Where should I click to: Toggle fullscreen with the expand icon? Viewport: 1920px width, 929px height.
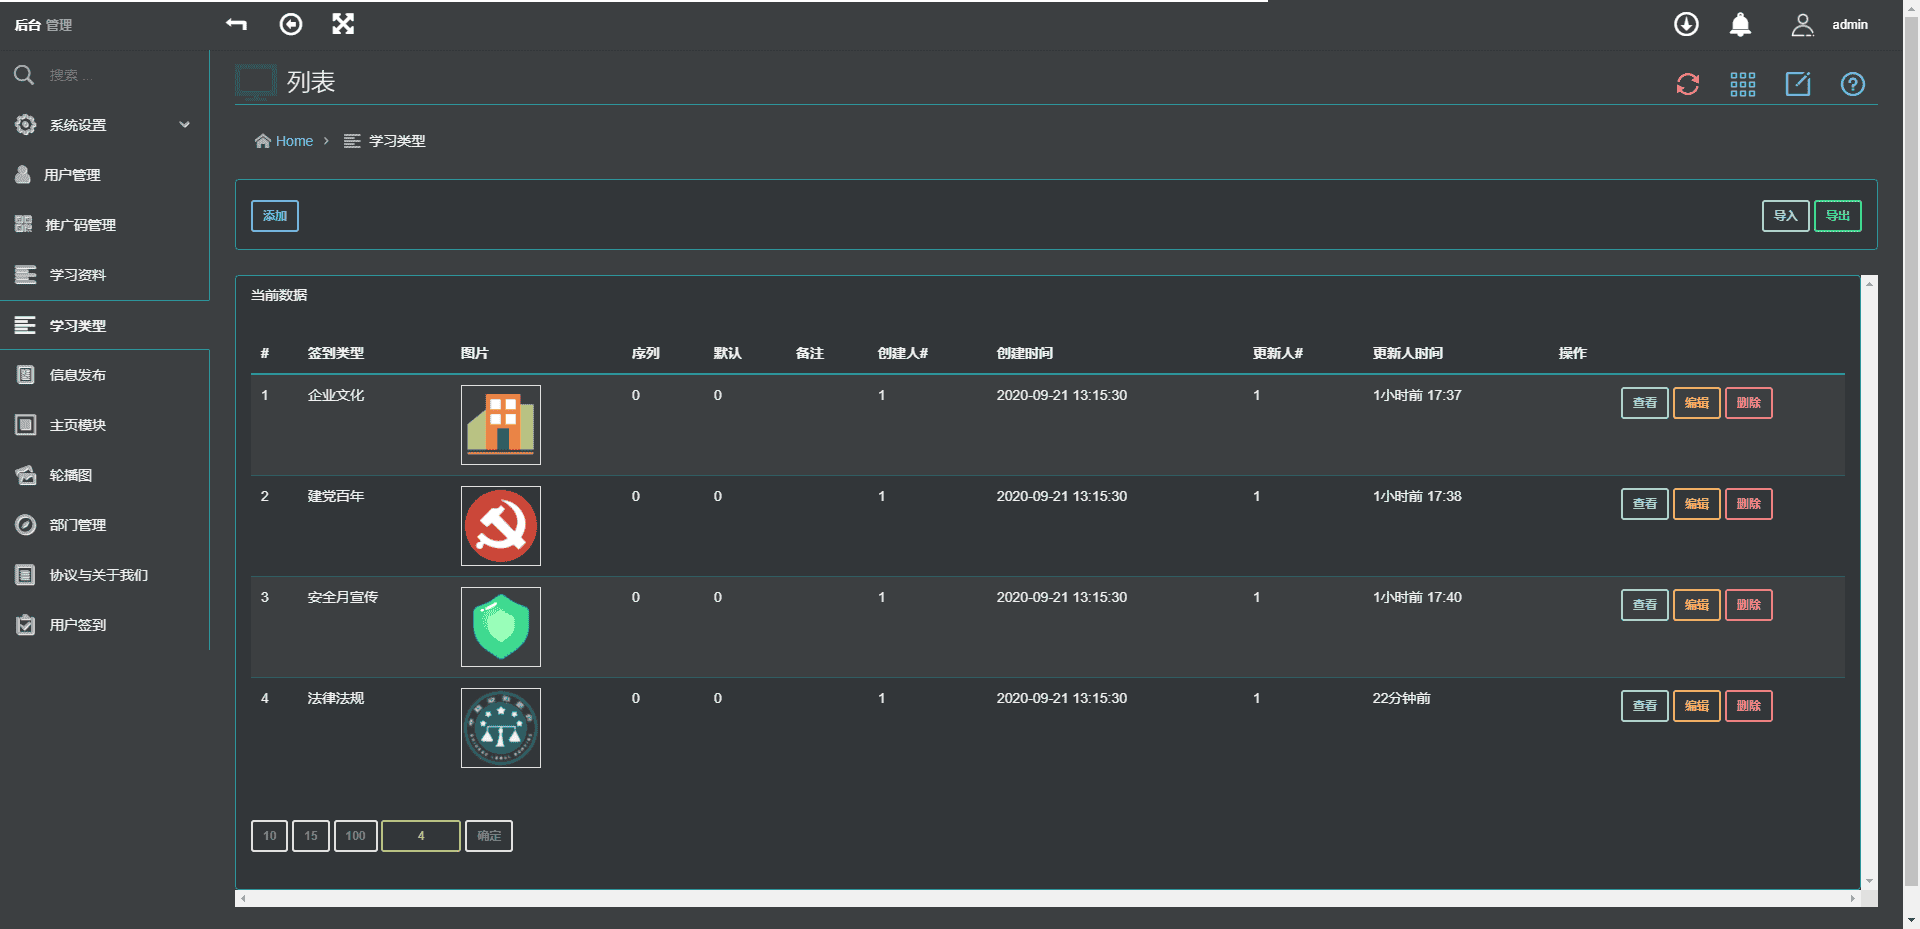(343, 24)
